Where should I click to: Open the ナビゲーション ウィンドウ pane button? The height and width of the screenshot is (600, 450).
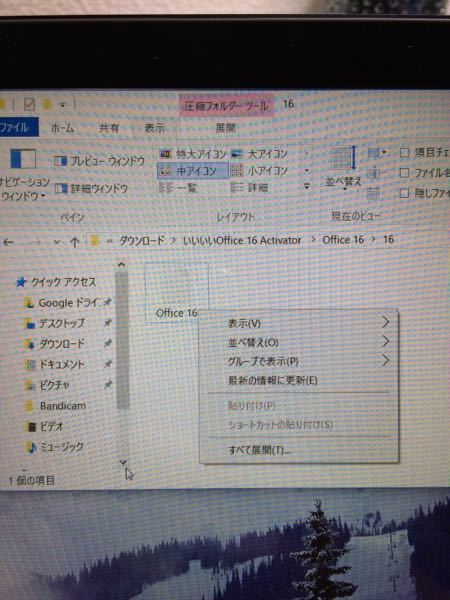[x=23, y=174]
